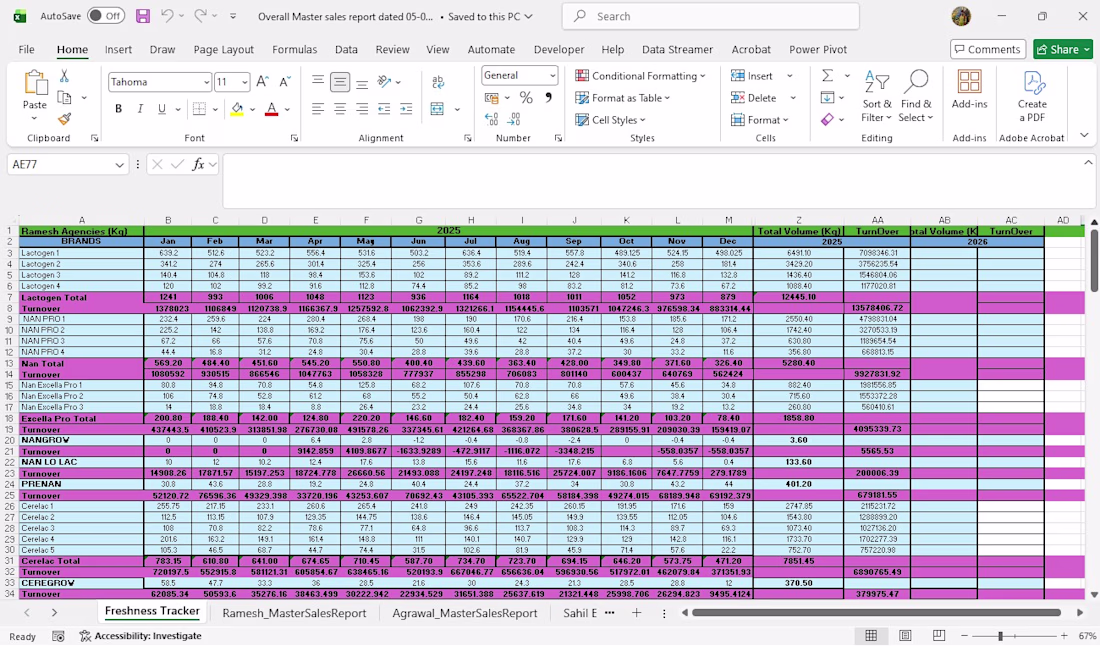Viewport: 1100px width, 646px height.
Task: Toggle Bold formatting
Action: pos(119,109)
